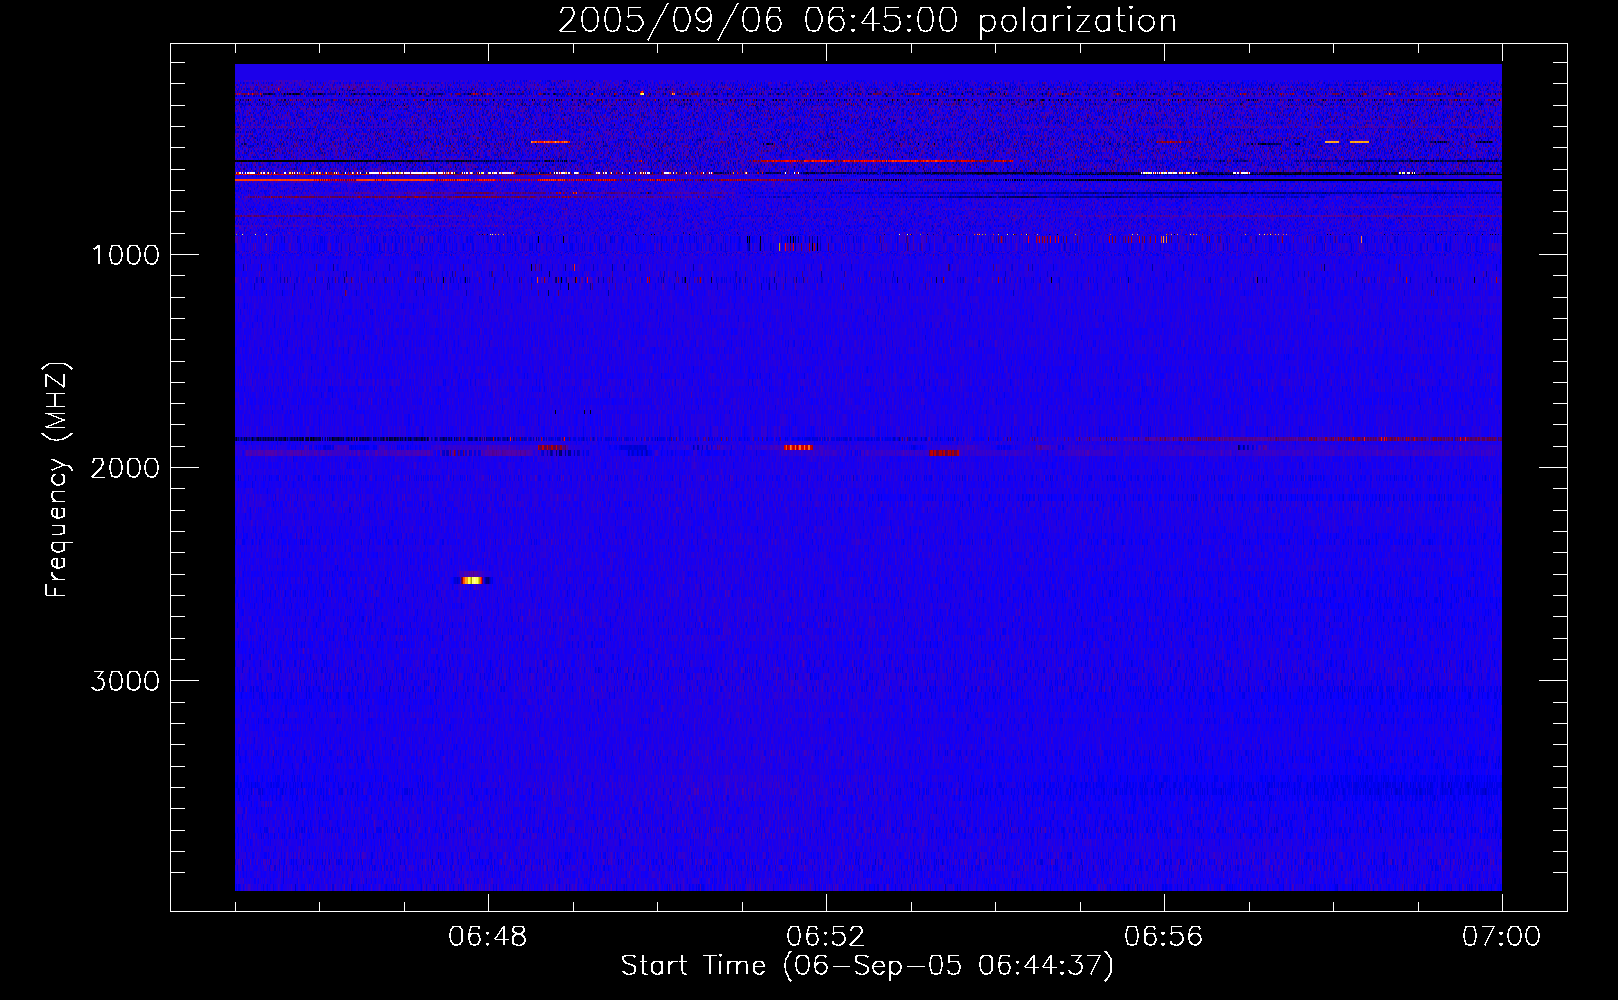Click the "06:56" time tick label

point(1164,937)
